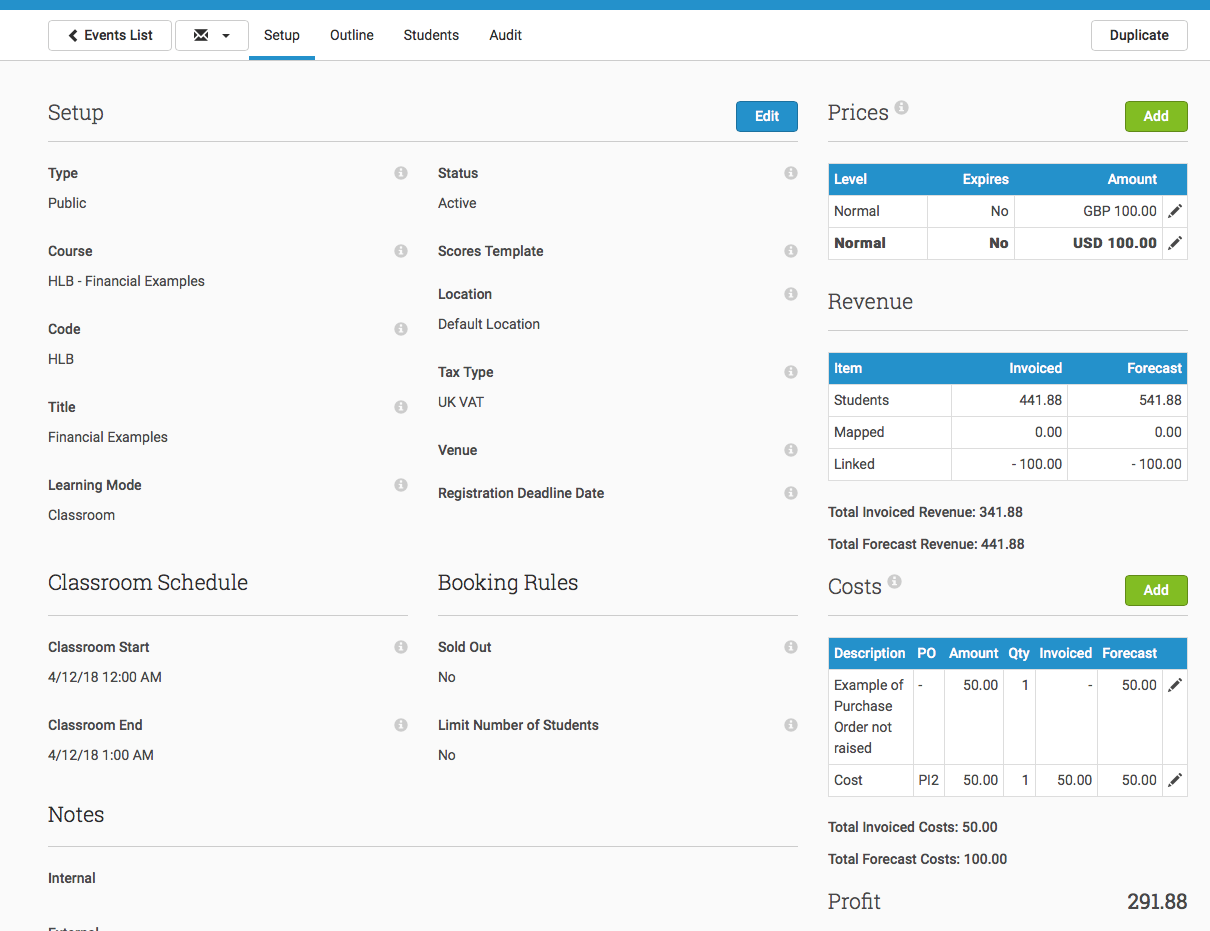Viewport: 1210px width, 931px height.
Task: Go back to Events List
Action: coord(110,35)
